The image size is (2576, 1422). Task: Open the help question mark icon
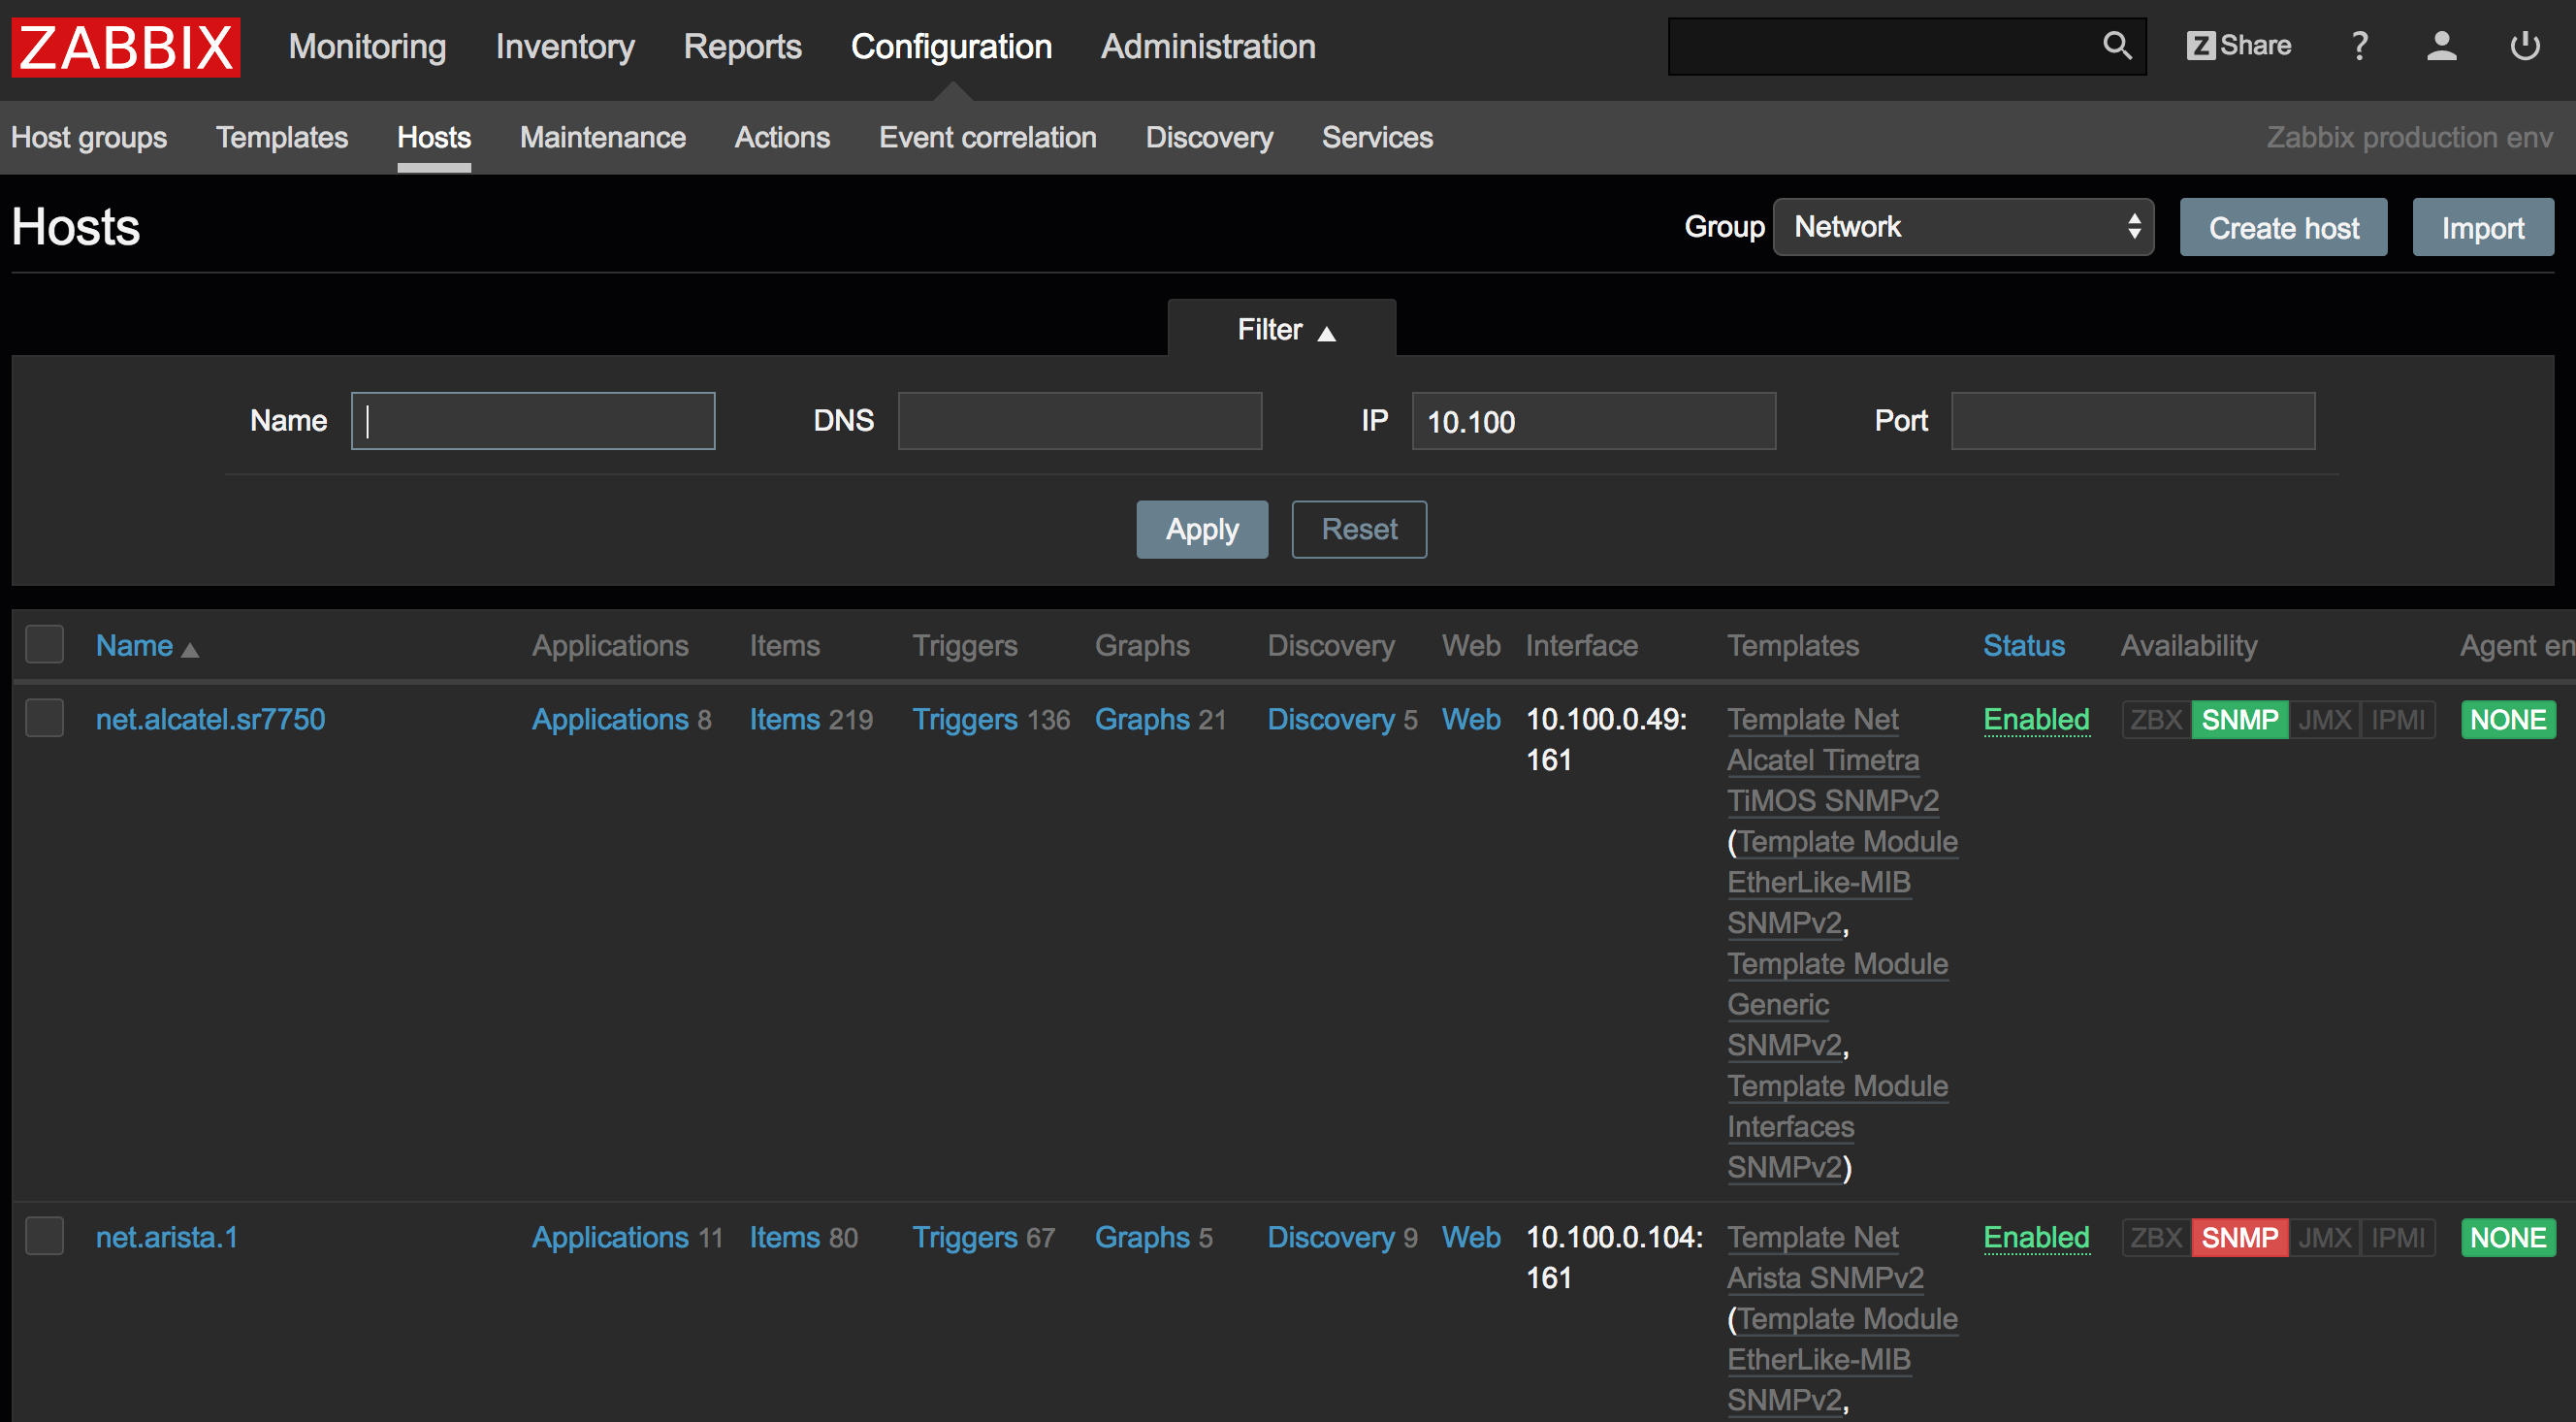click(x=2359, y=46)
